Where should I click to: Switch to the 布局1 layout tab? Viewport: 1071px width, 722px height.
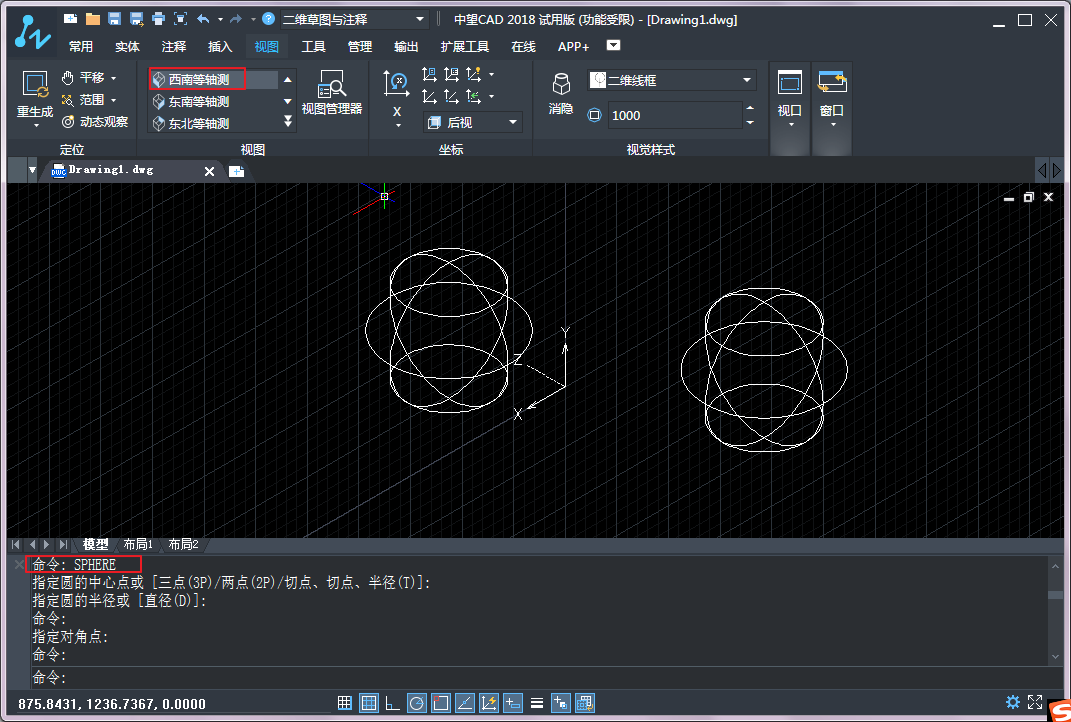click(x=139, y=544)
